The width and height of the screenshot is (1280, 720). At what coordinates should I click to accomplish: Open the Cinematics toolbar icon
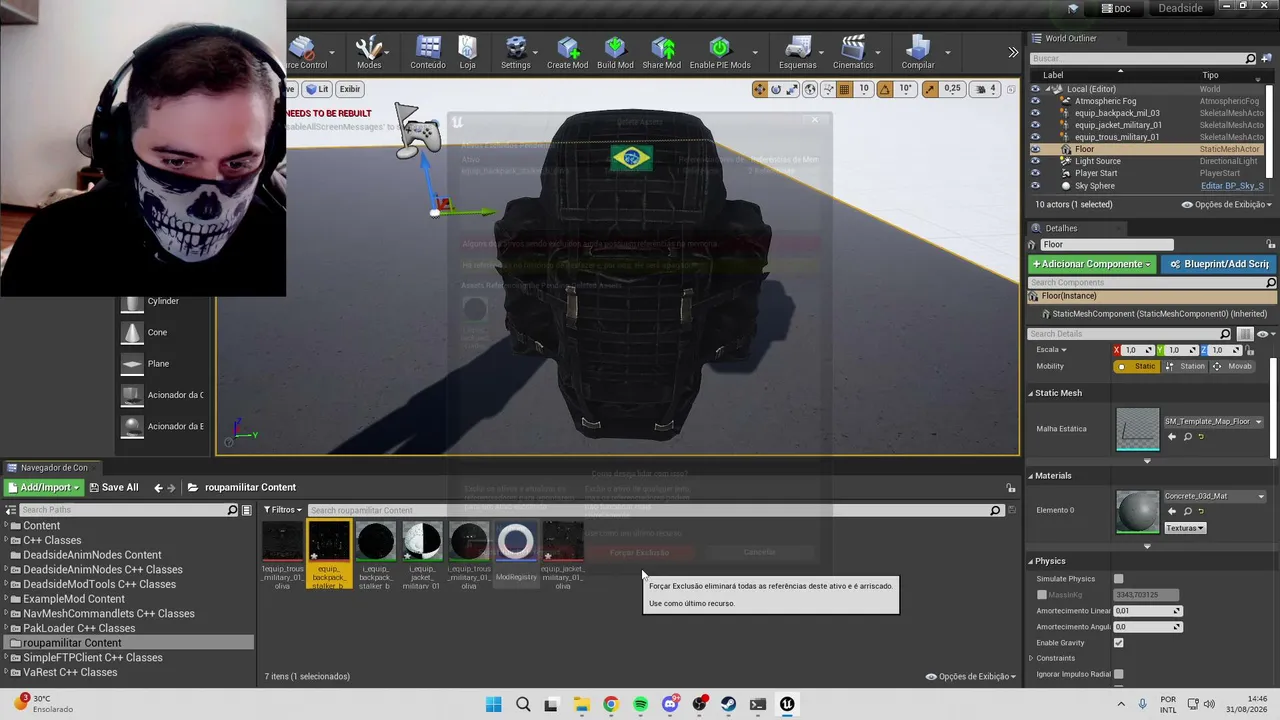853,53
